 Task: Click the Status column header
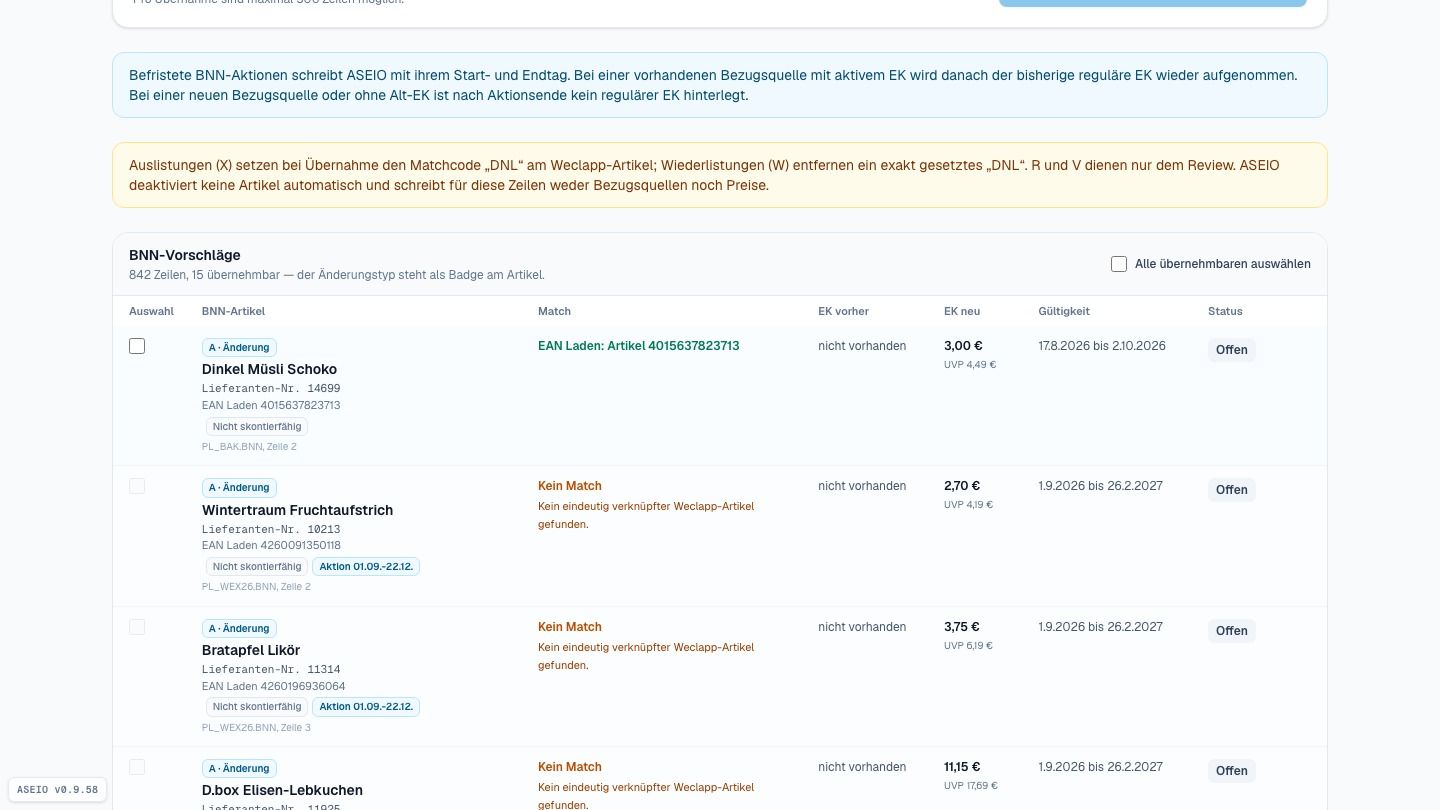pyautogui.click(x=1225, y=311)
